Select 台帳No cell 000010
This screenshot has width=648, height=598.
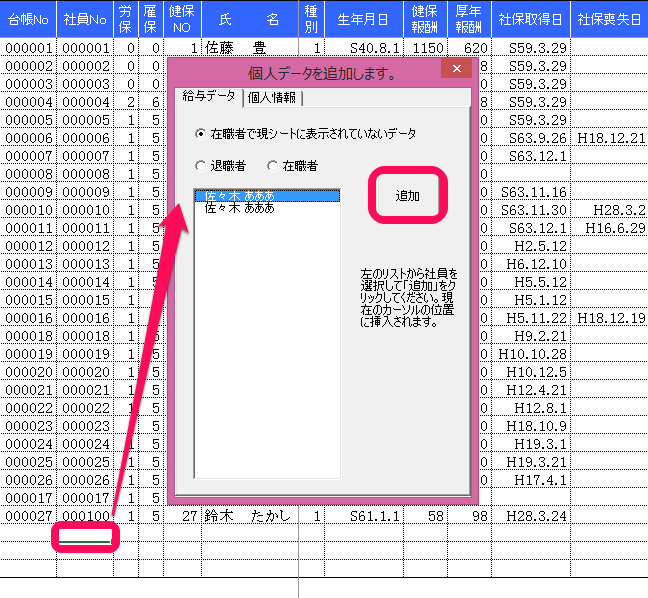28,210
